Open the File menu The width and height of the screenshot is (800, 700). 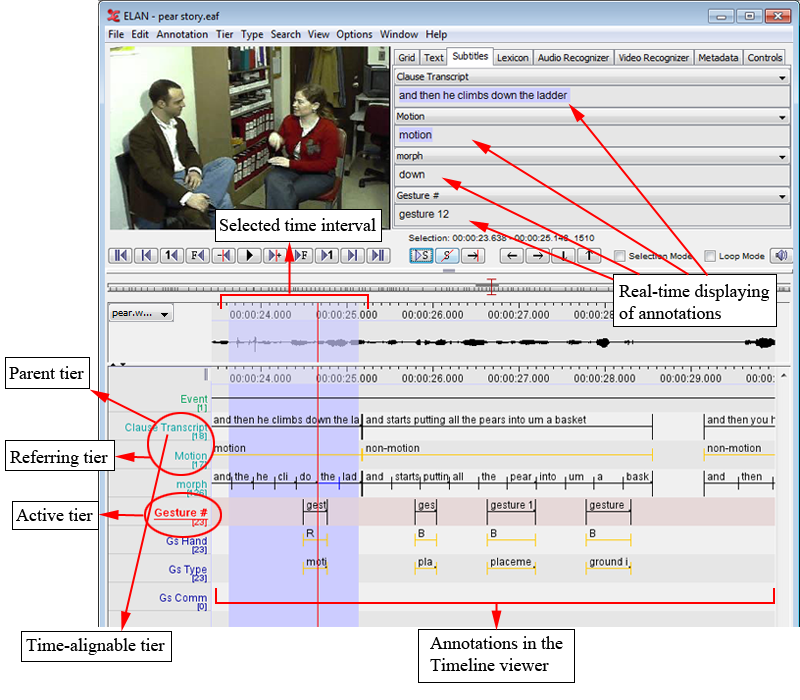pos(116,34)
